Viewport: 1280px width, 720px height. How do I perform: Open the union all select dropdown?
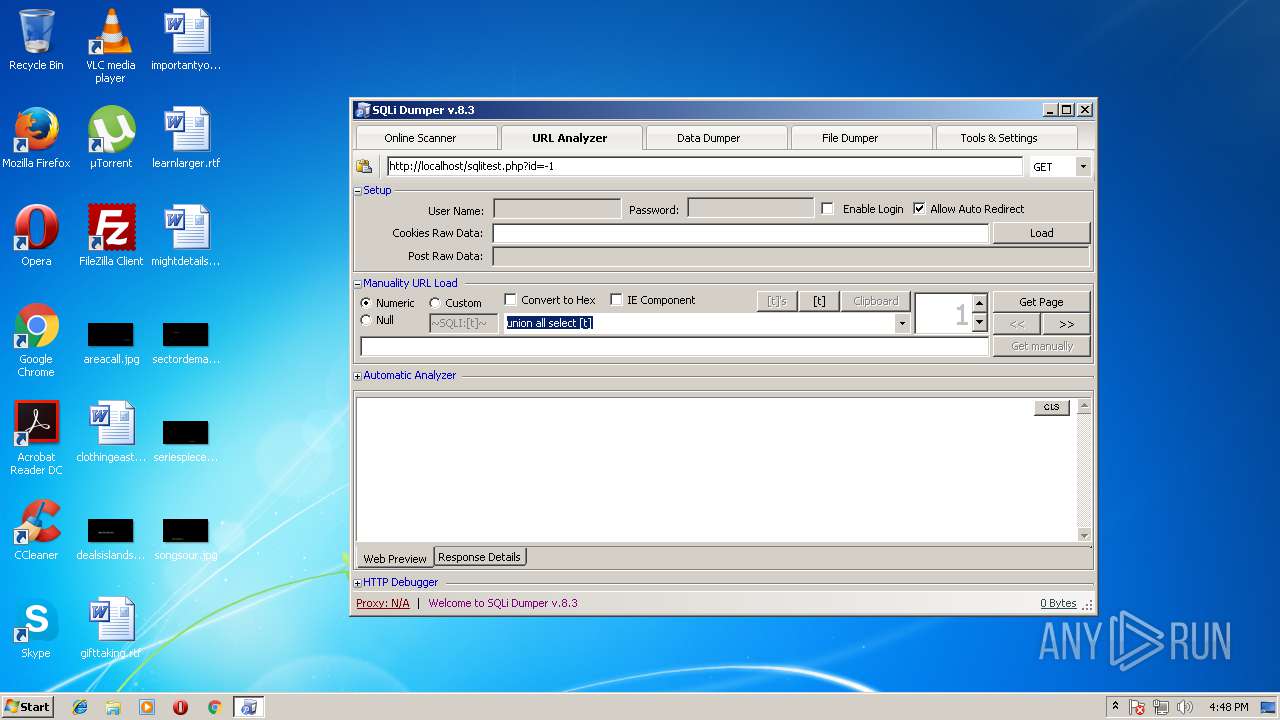[902, 323]
